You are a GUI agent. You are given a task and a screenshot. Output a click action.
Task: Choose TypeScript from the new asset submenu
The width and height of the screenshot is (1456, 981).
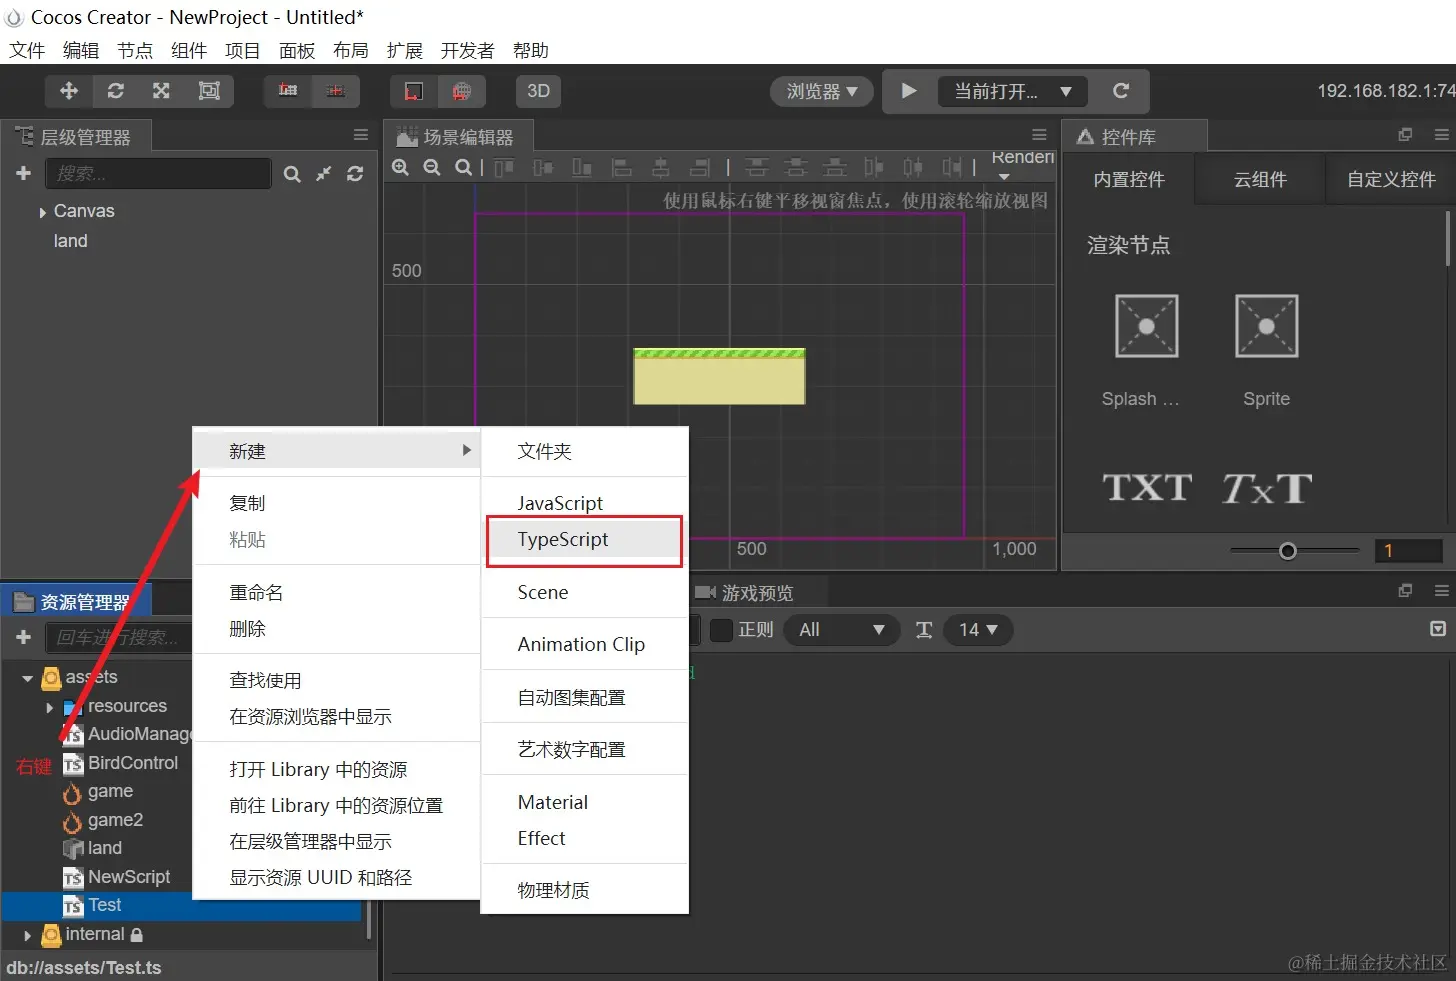(585, 540)
